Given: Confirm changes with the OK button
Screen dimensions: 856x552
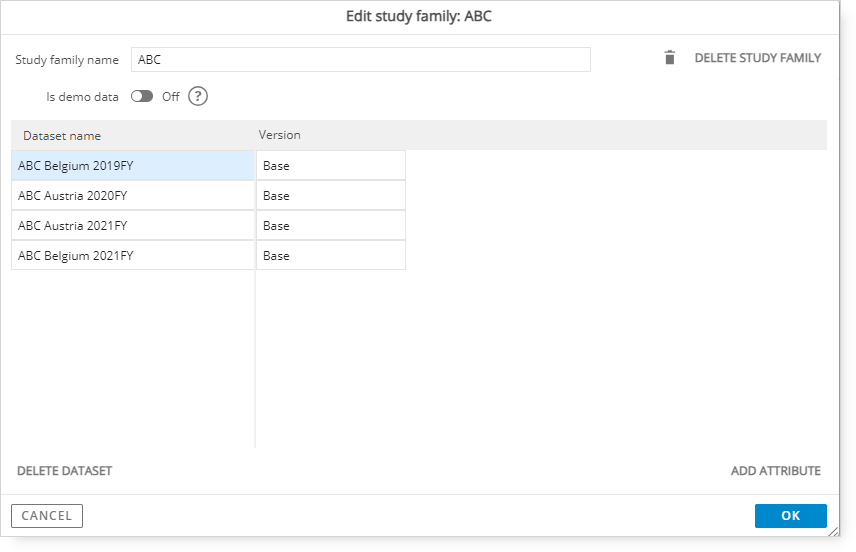Looking at the screenshot, I should pos(790,516).
